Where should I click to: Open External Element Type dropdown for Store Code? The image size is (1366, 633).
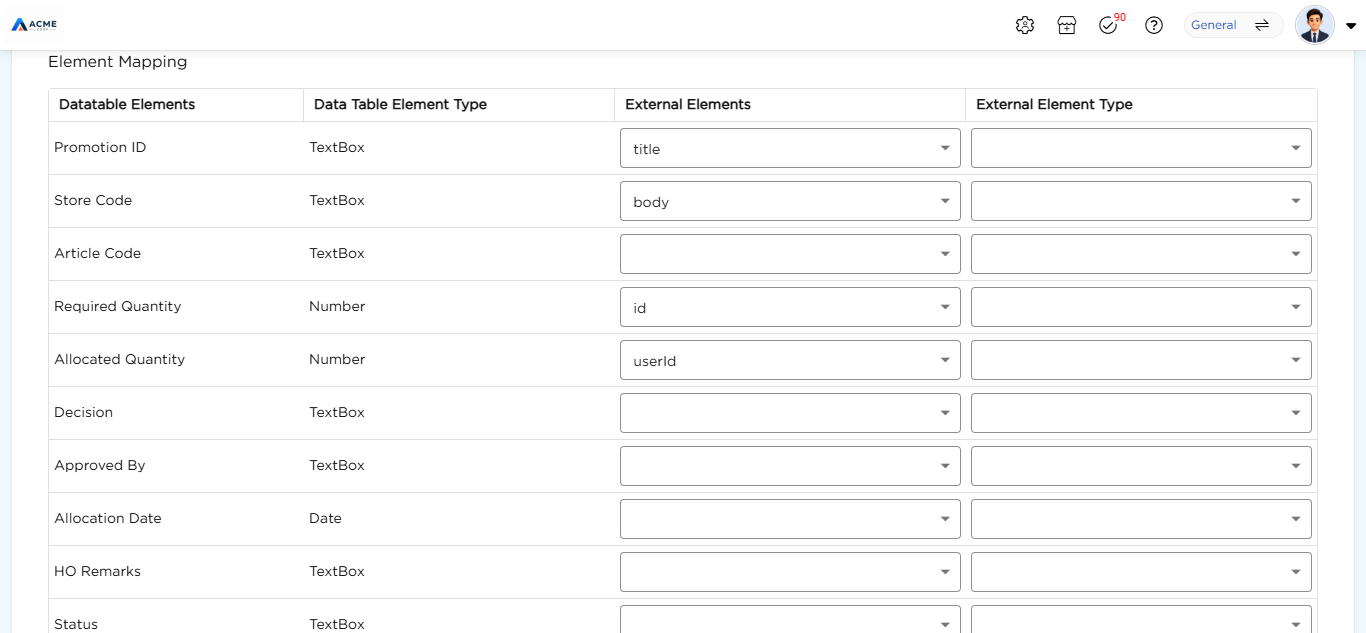[1141, 201]
